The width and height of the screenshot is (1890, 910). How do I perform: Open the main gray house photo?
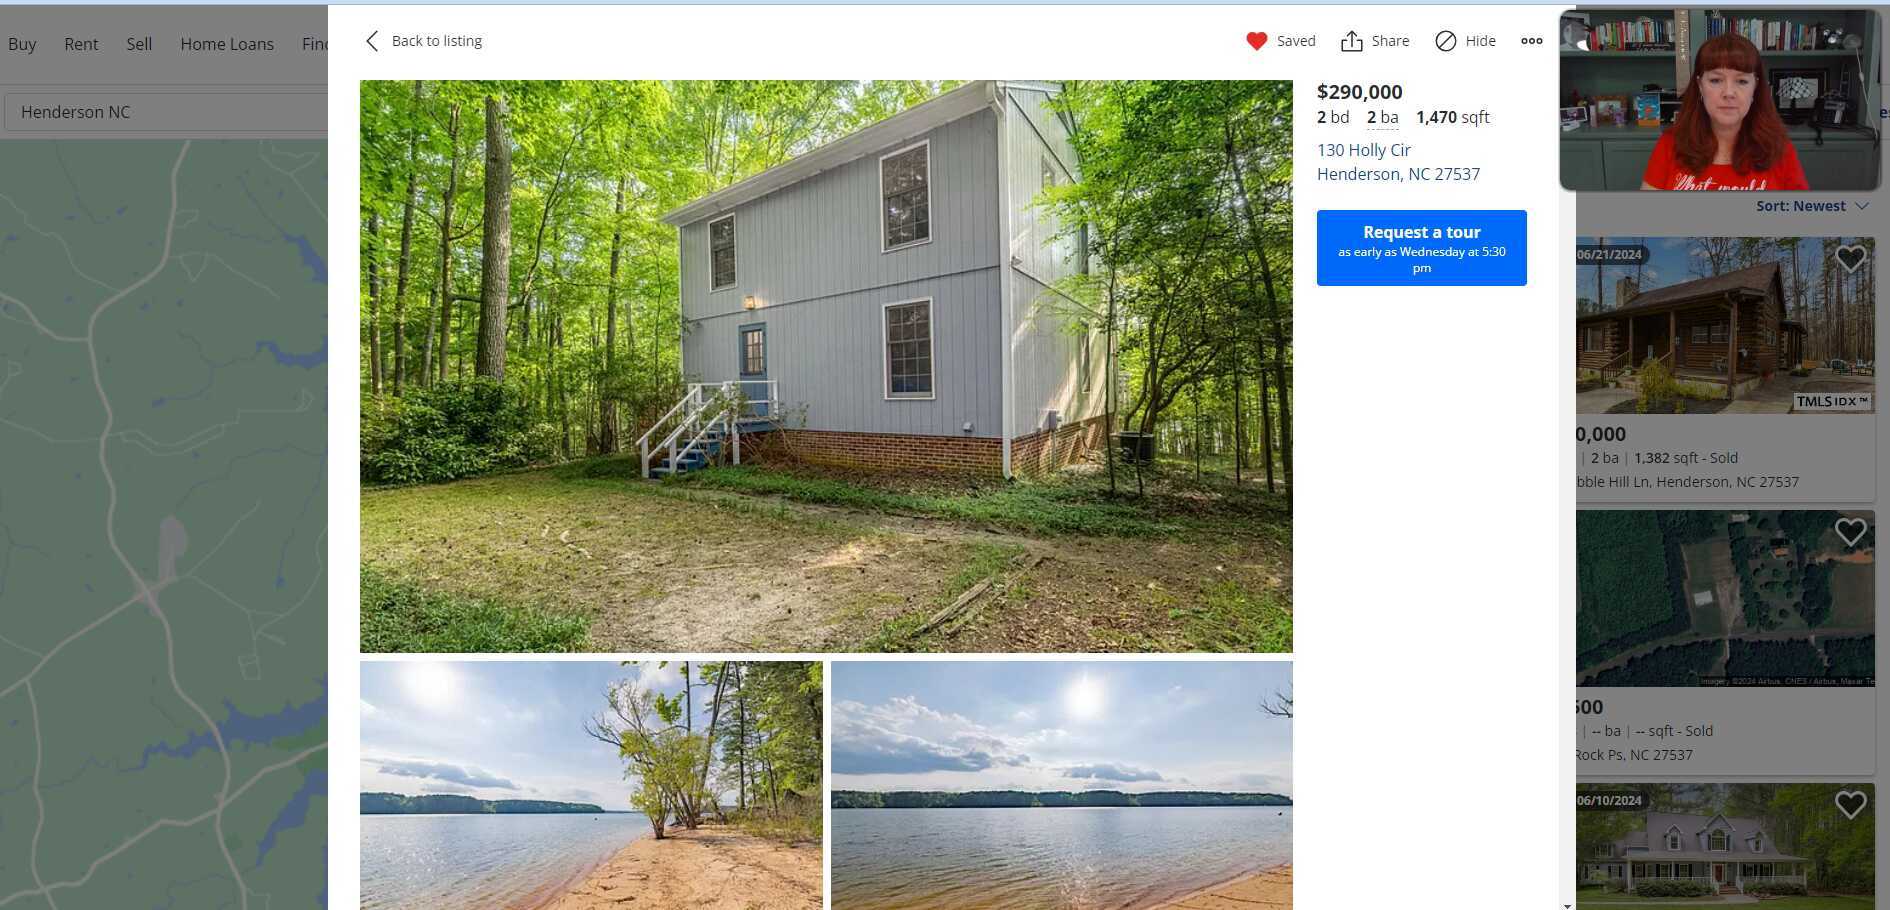(826, 366)
